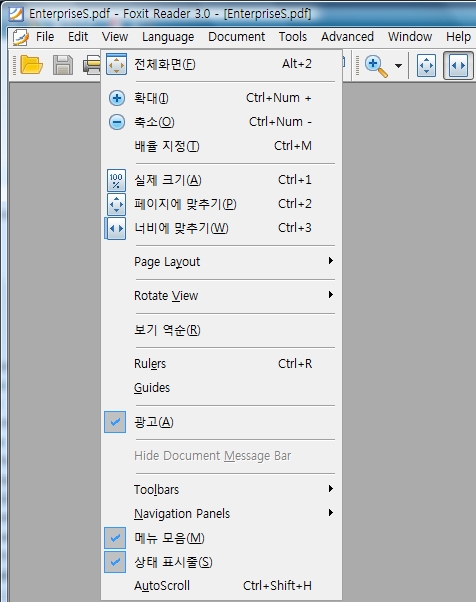Viewport: 476px width, 602px height.
Task: Click the Zoom In magnifier toolbar icon
Action: click(376, 66)
